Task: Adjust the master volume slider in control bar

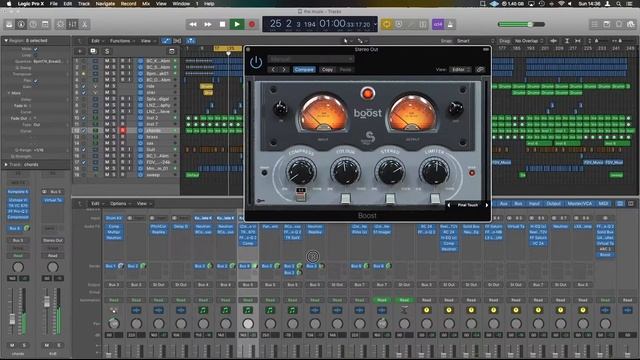Action: tap(522, 24)
